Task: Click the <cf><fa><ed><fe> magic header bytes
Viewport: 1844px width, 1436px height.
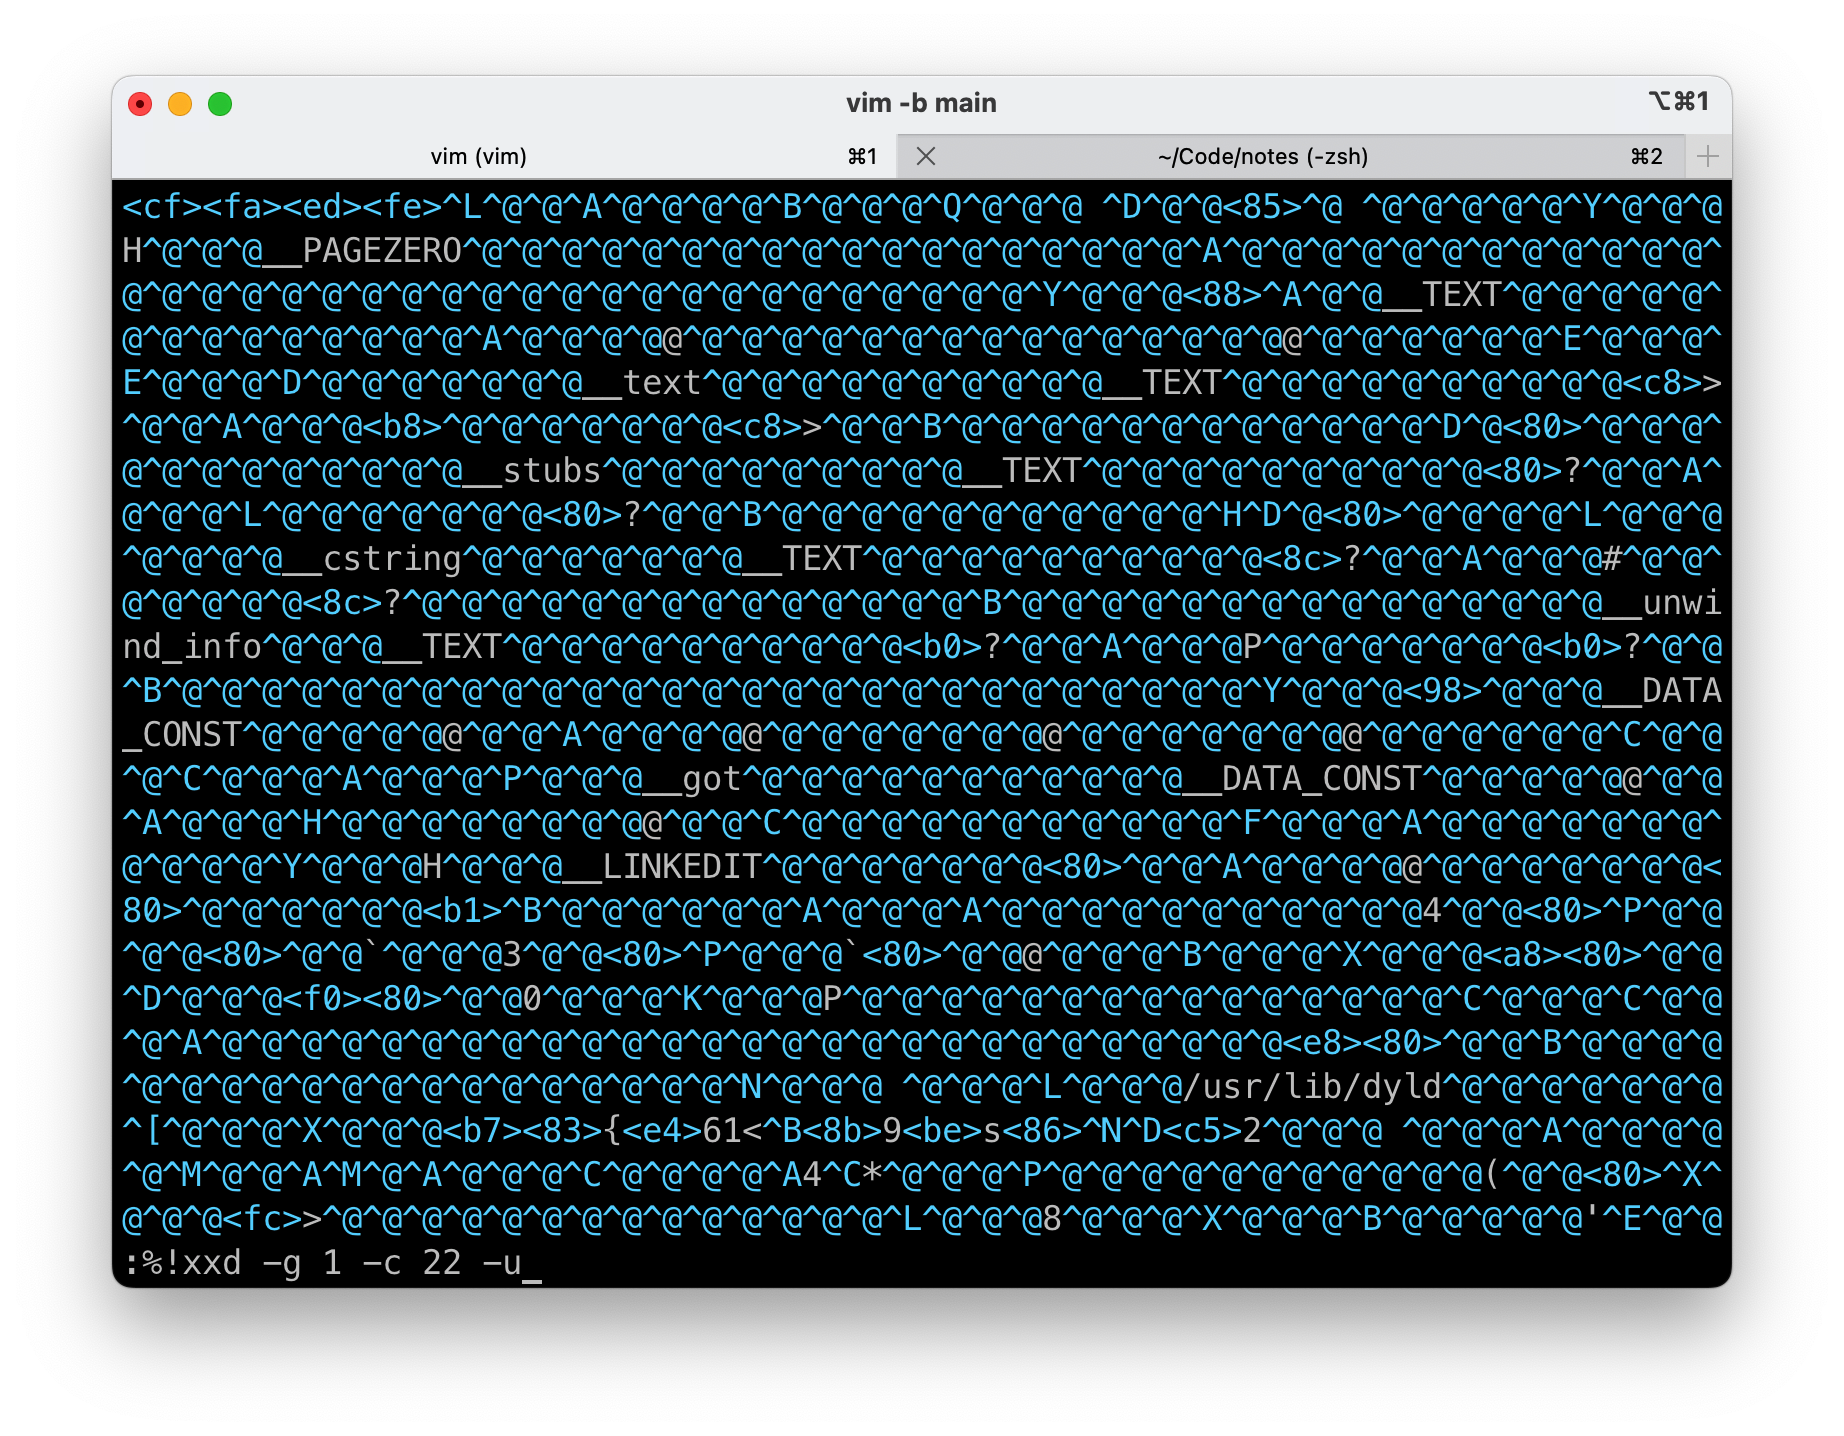Action: pos(282,207)
